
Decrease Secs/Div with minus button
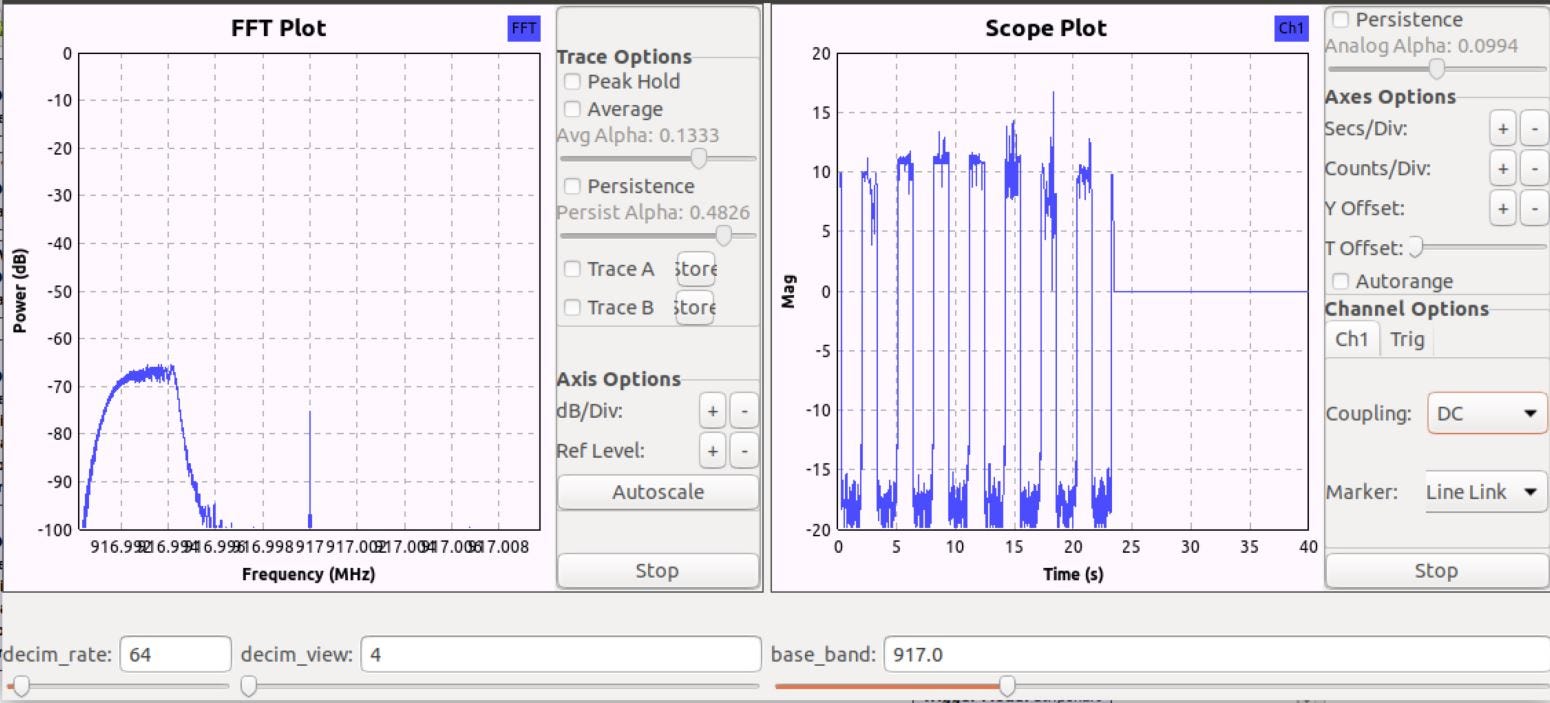coord(1535,129)
